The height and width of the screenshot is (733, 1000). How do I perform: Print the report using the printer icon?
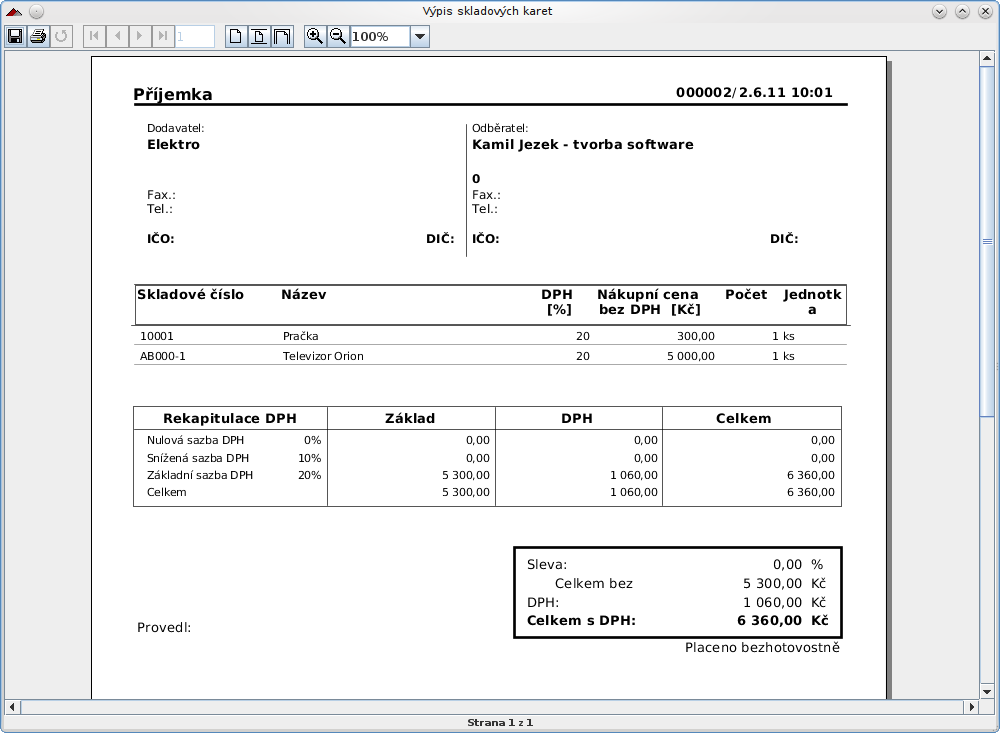coord(38,37)
